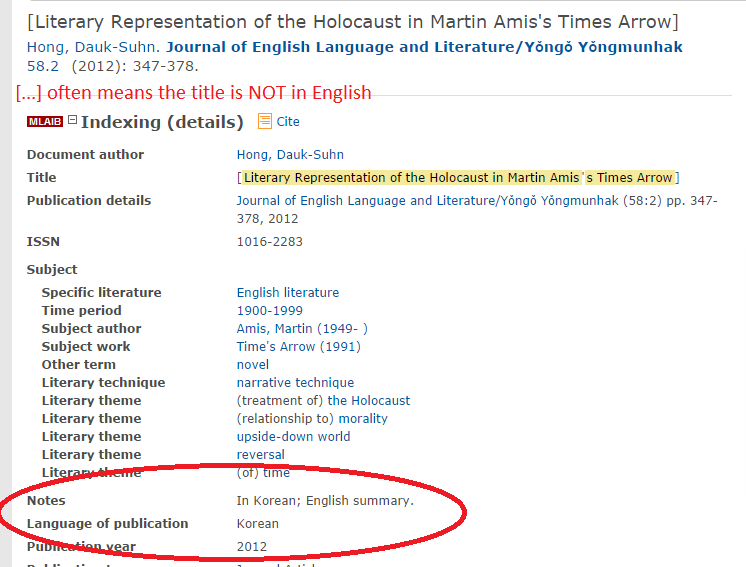Screen dimensions: 746x567
Task: Click the morality theme link
Action: [363, 419]
